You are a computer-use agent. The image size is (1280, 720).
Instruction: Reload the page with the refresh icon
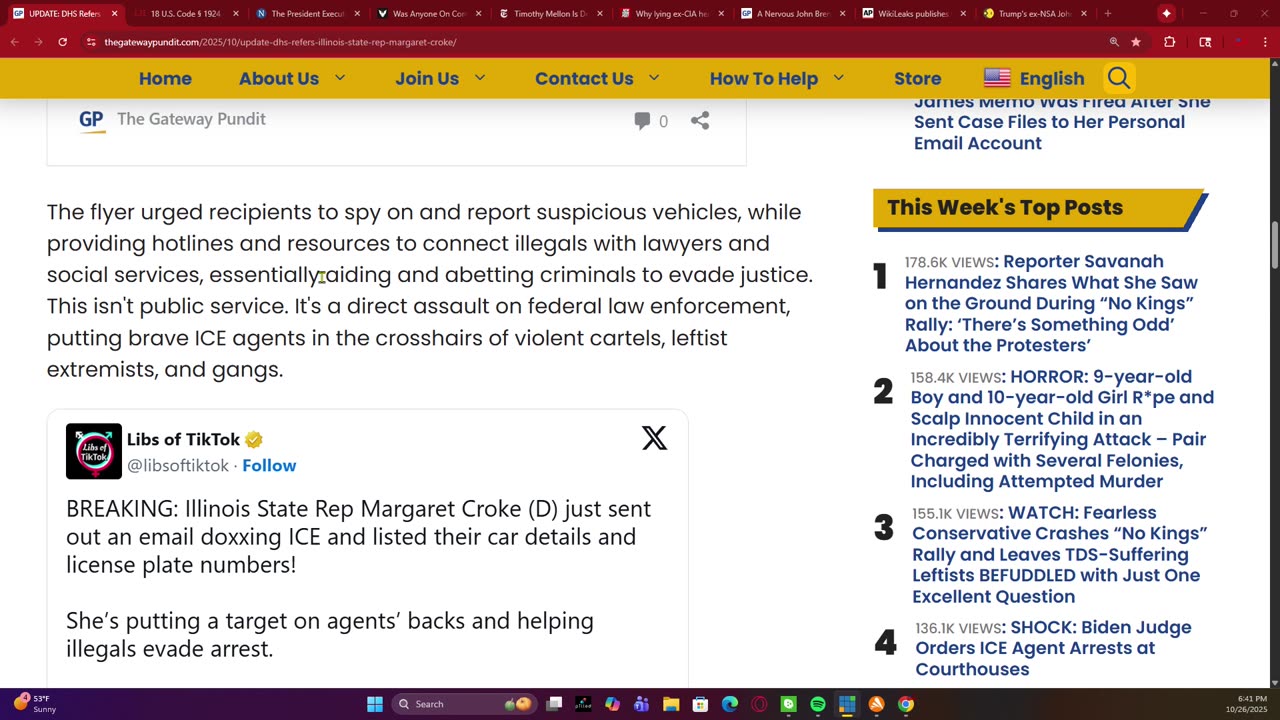(62, 42)
